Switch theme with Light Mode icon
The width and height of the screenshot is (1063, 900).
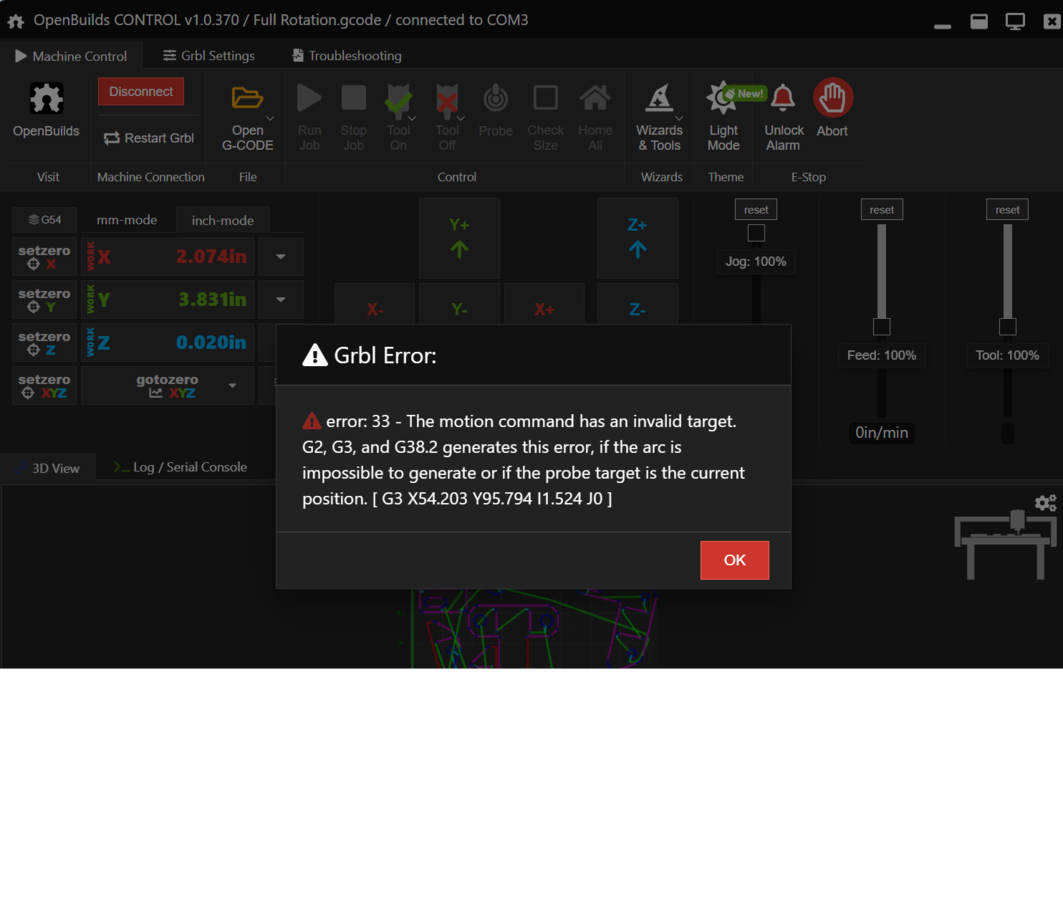(x=723, y=99)
